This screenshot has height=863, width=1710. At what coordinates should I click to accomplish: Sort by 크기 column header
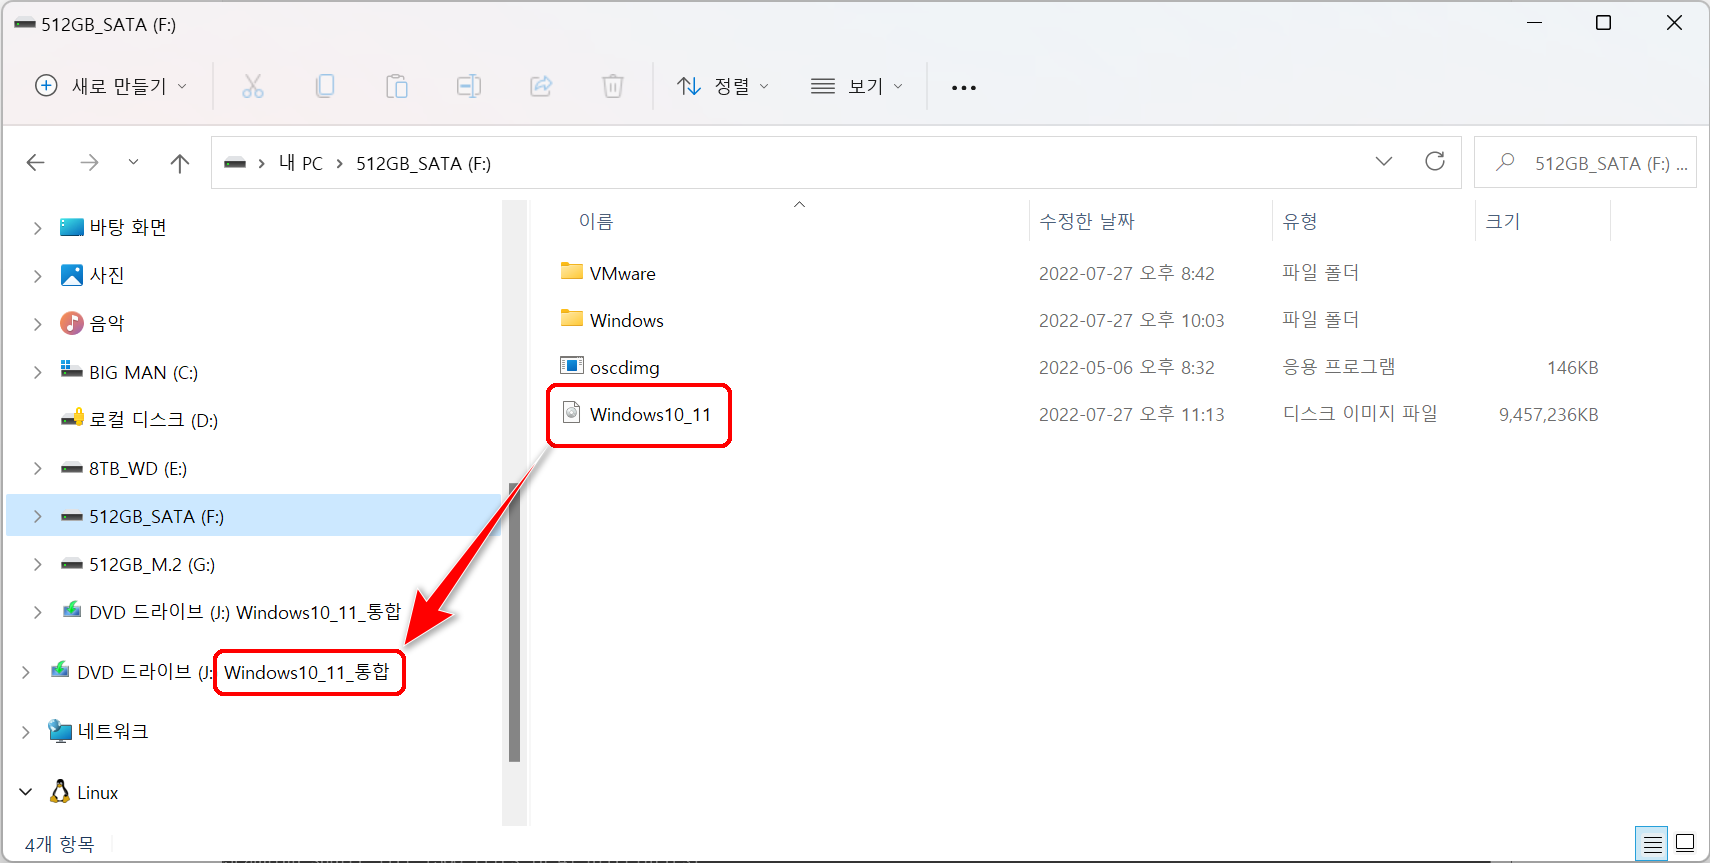1503,221
